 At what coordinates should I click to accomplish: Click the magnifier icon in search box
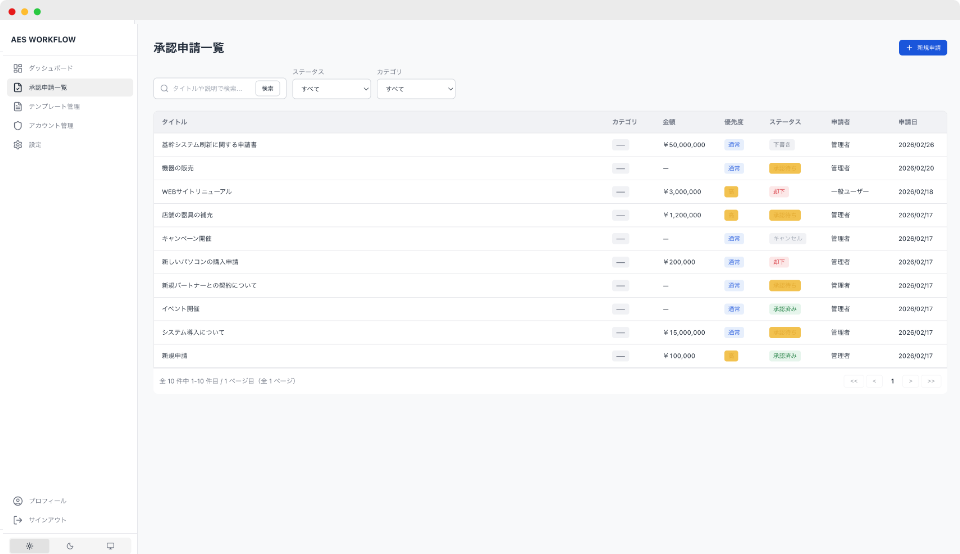[165, 89]
